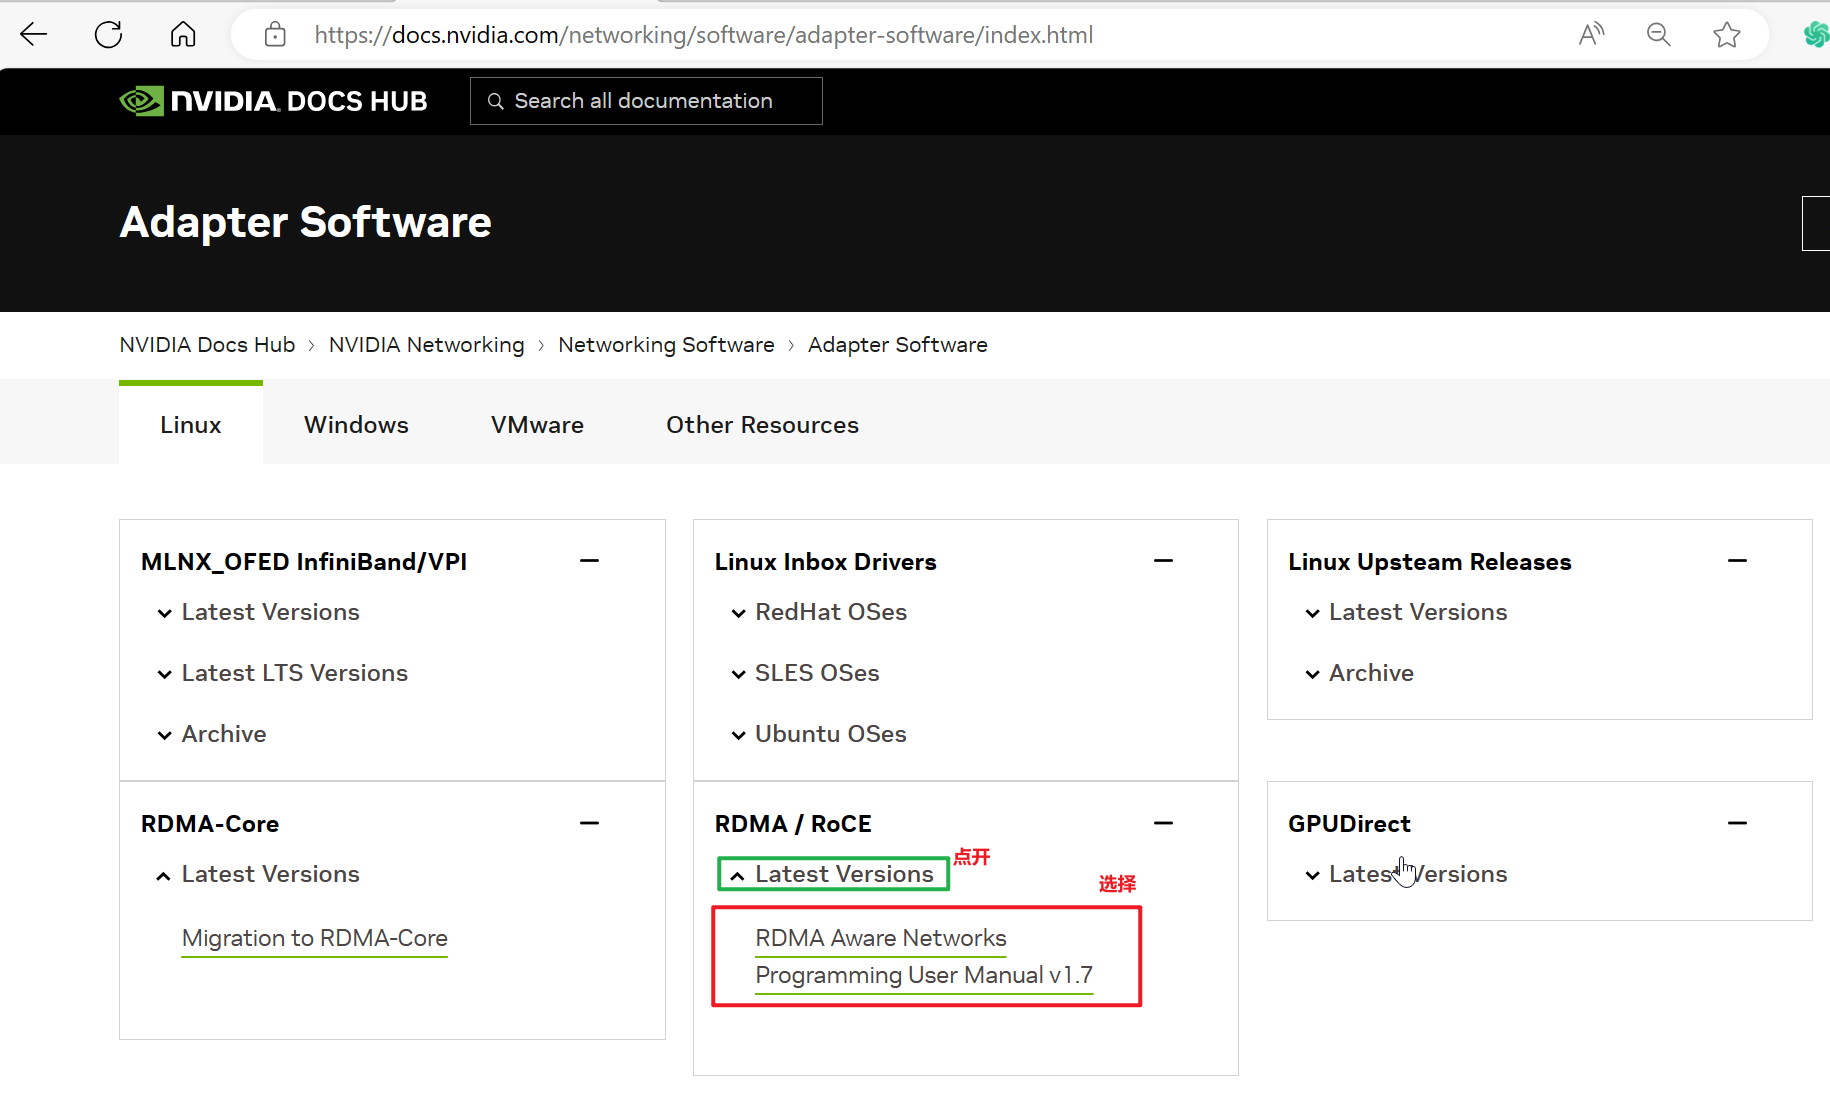Expand Linux Upsteam Archive section

tap(1359, 673)
